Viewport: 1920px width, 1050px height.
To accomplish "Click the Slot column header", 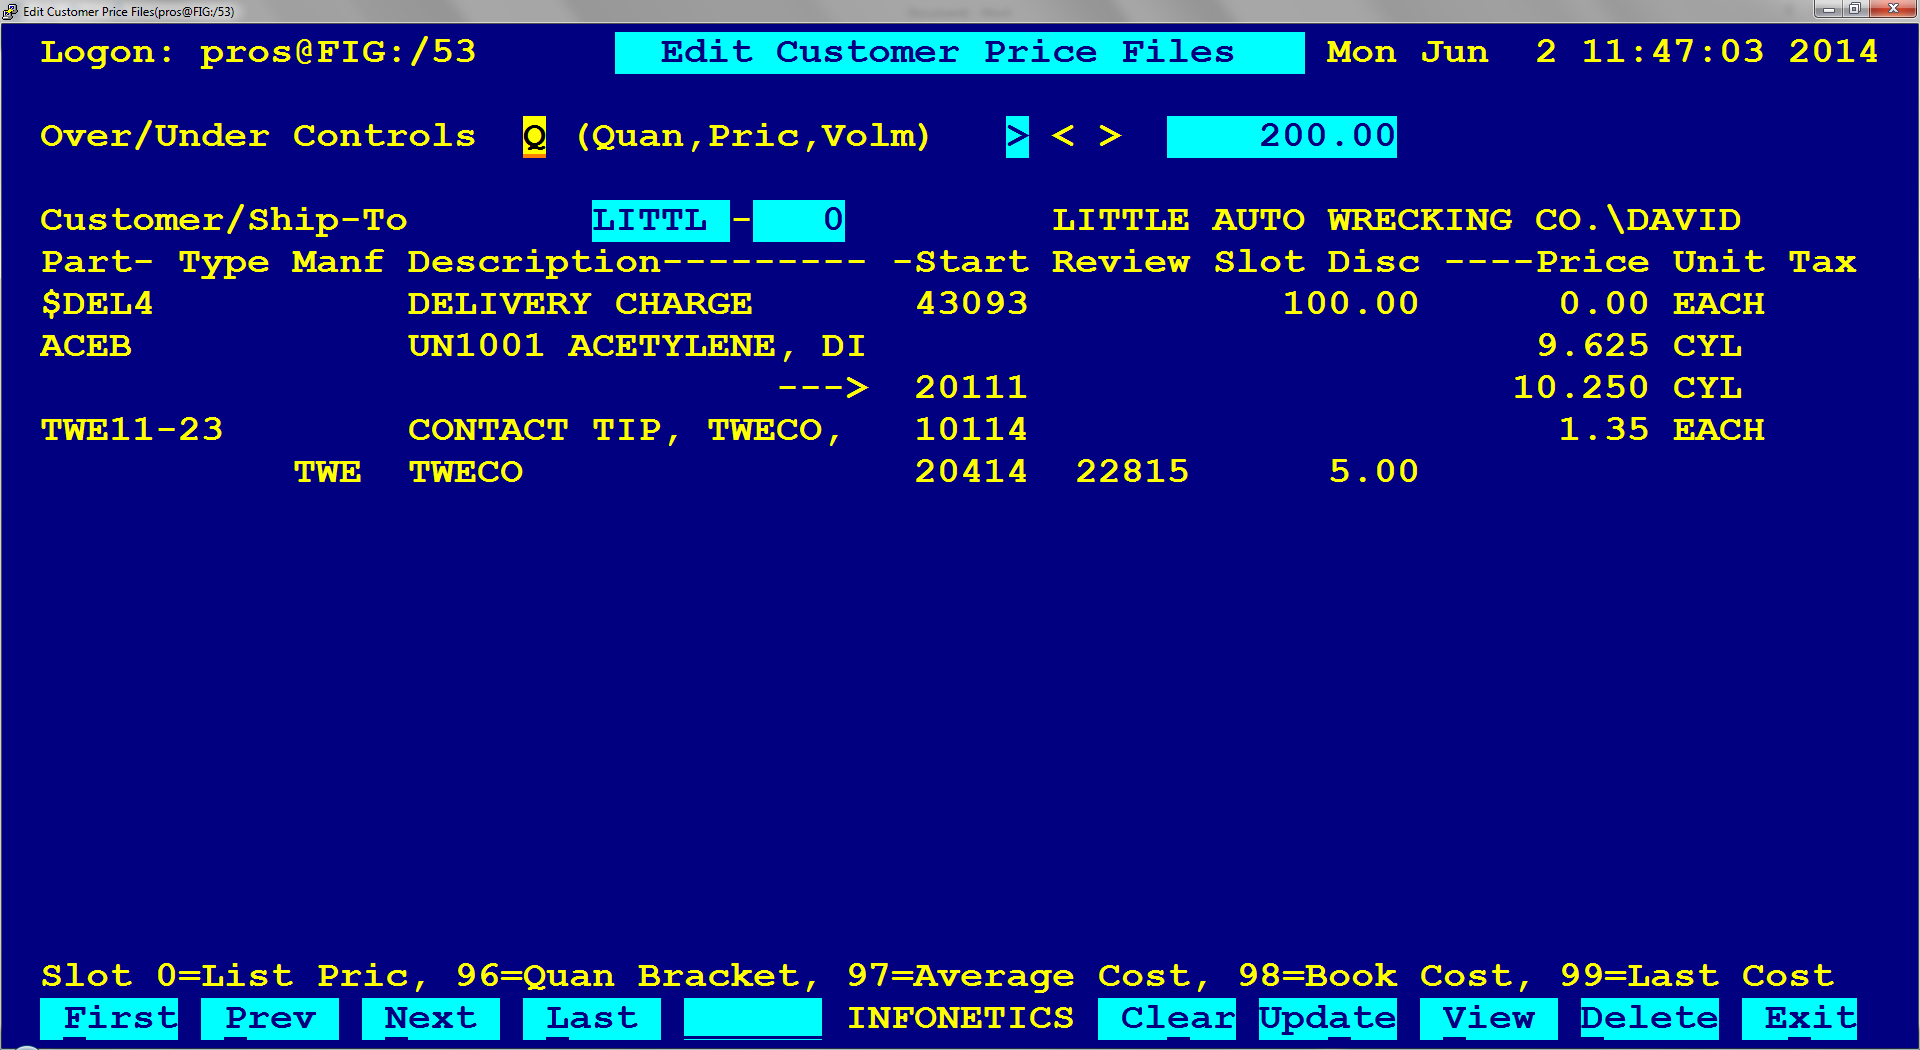I will (1259, 262).
